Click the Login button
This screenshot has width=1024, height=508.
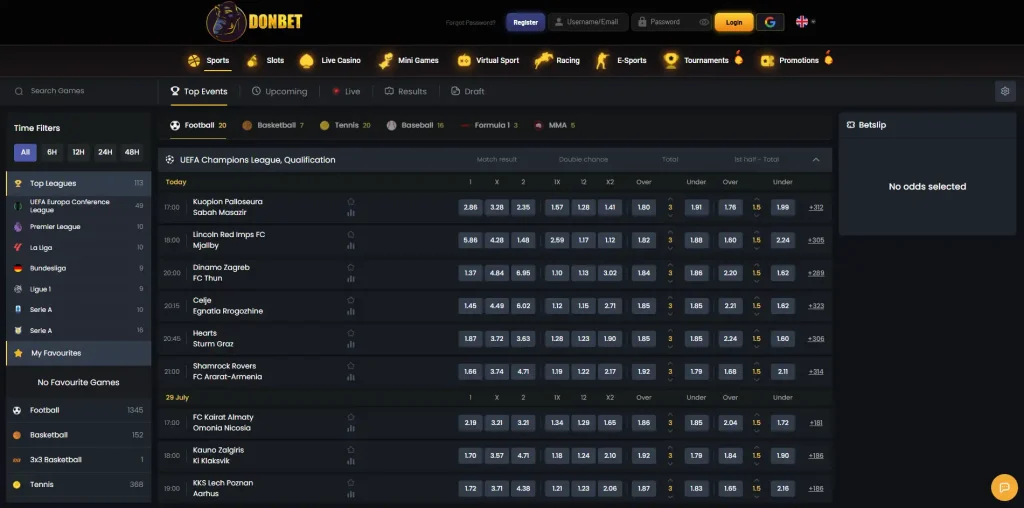[x=734, y=22]
